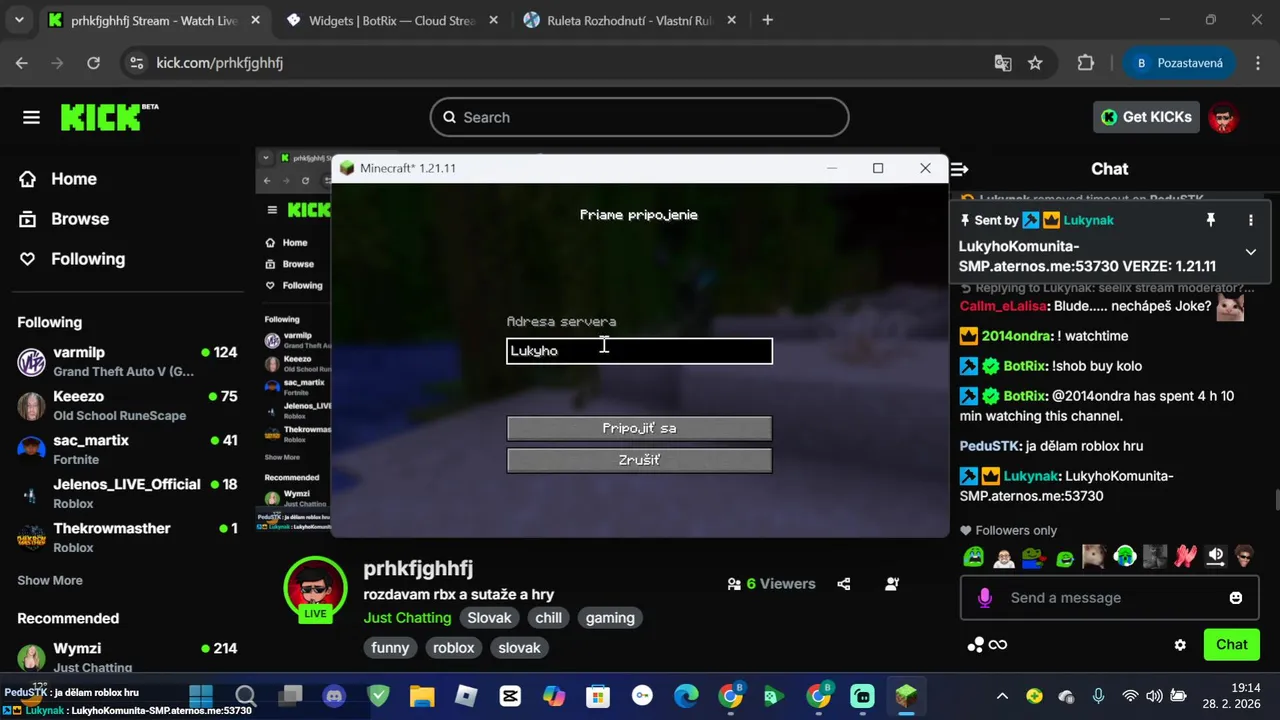Click the Pripojiť sa button in Minecraft
Viewport: 1280px width, 720px height.
pos(639,428)
